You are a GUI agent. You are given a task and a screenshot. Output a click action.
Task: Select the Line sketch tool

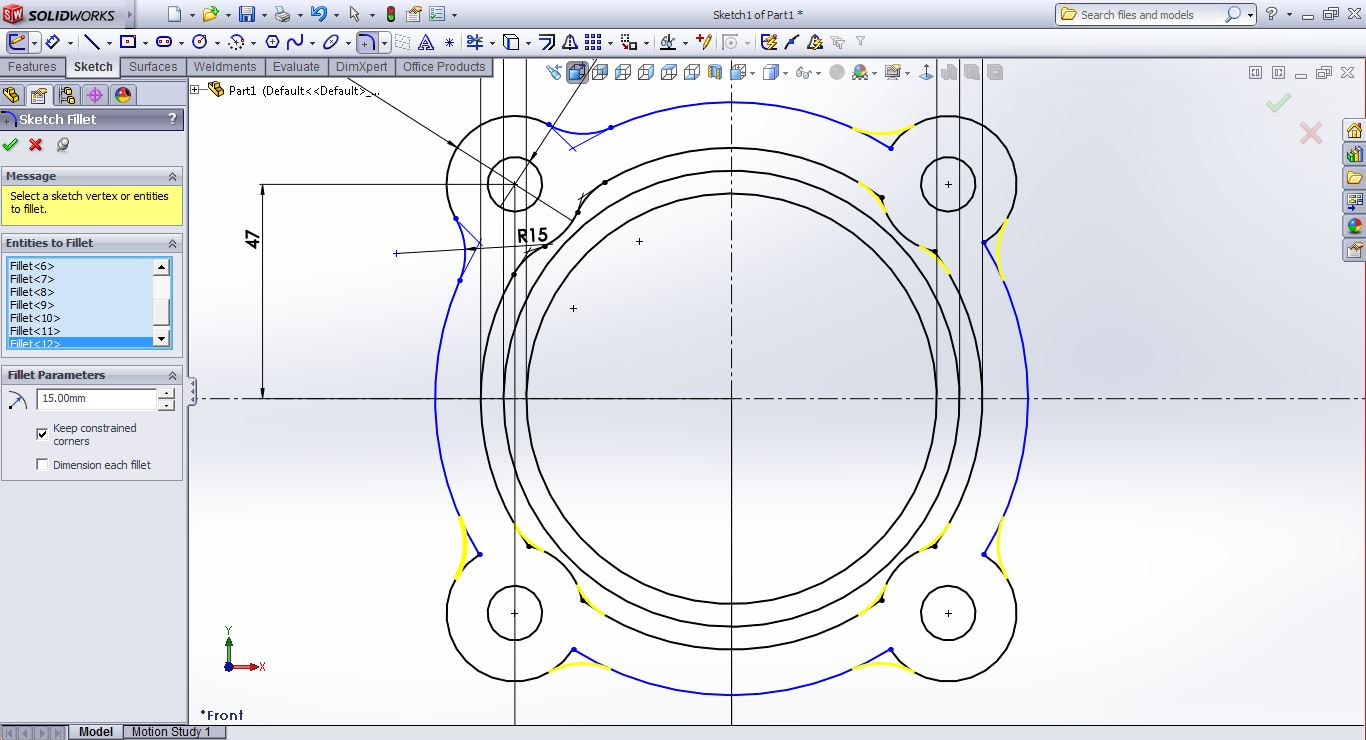pyautogui.click(x=92, y=42)
